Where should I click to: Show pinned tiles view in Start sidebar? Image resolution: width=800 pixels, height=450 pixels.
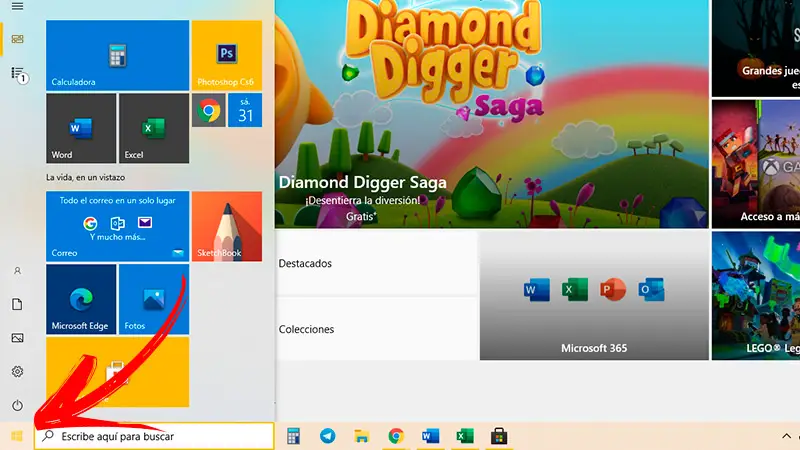(17, 39)
